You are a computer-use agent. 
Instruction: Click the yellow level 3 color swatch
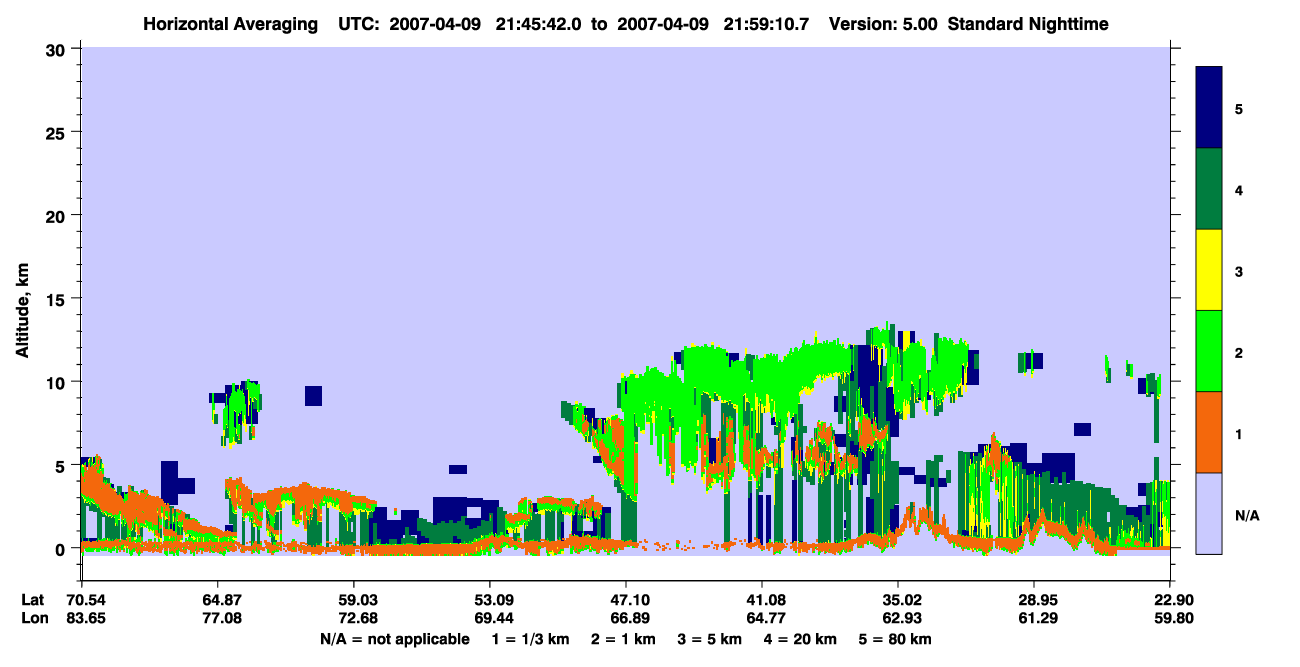pos(1209,270)
